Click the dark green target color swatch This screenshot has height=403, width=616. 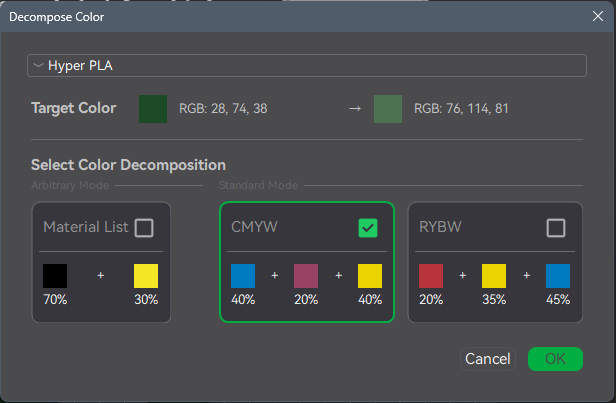[x=153, y=109]
